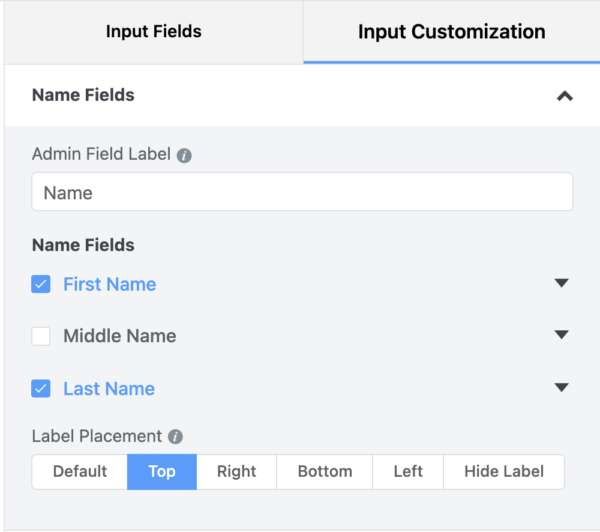The height and width of the screenshot is (532, 600).
Task: Collapse the Name Fields section with the chevron
Action: click(564, 96)
